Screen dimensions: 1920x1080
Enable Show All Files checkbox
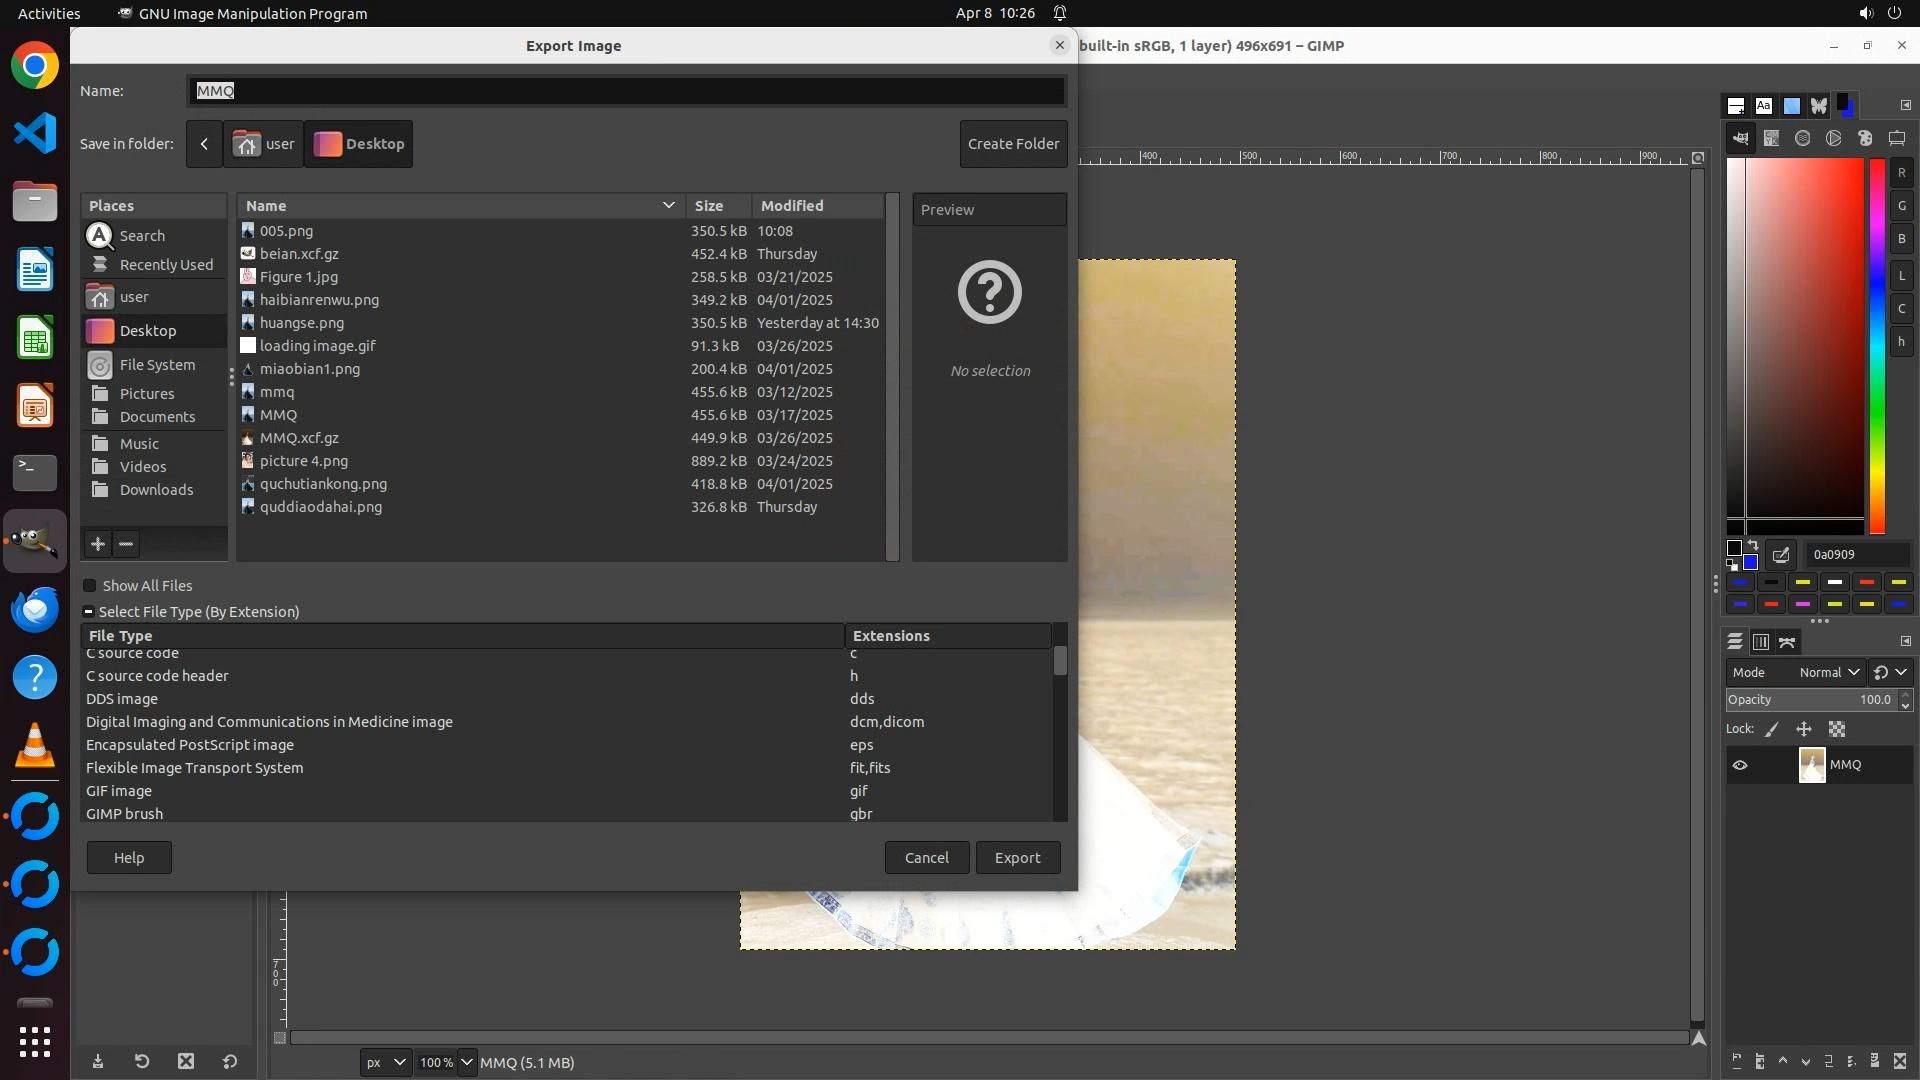point(90,586)
